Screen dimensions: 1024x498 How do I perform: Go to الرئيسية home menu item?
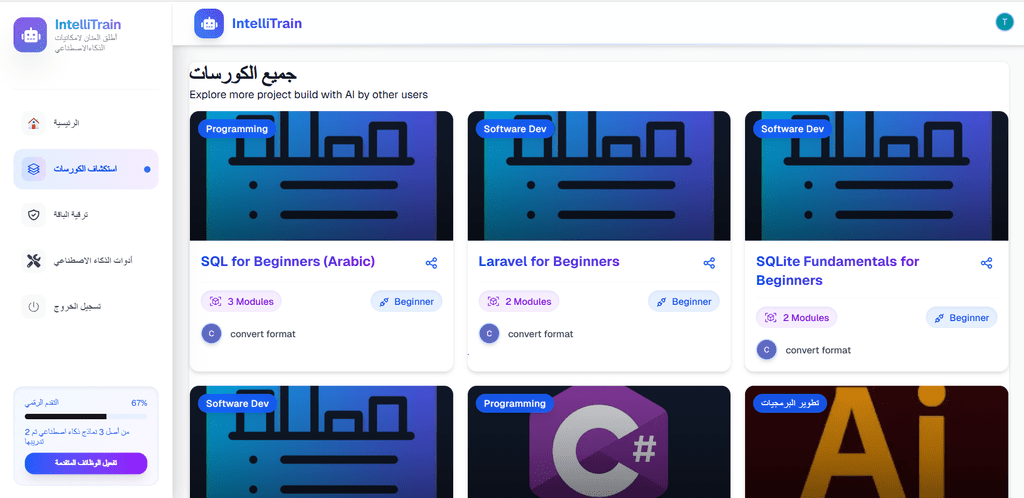pos(86,123)
